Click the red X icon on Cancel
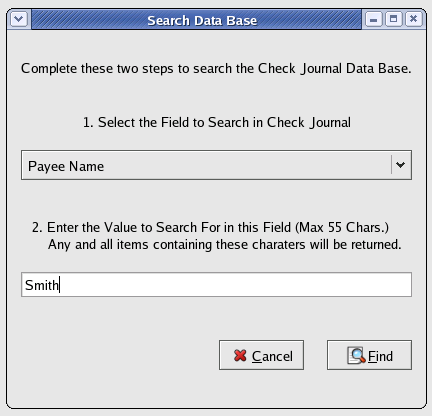This screenshot has height=416, width=432. click(240, 355)
